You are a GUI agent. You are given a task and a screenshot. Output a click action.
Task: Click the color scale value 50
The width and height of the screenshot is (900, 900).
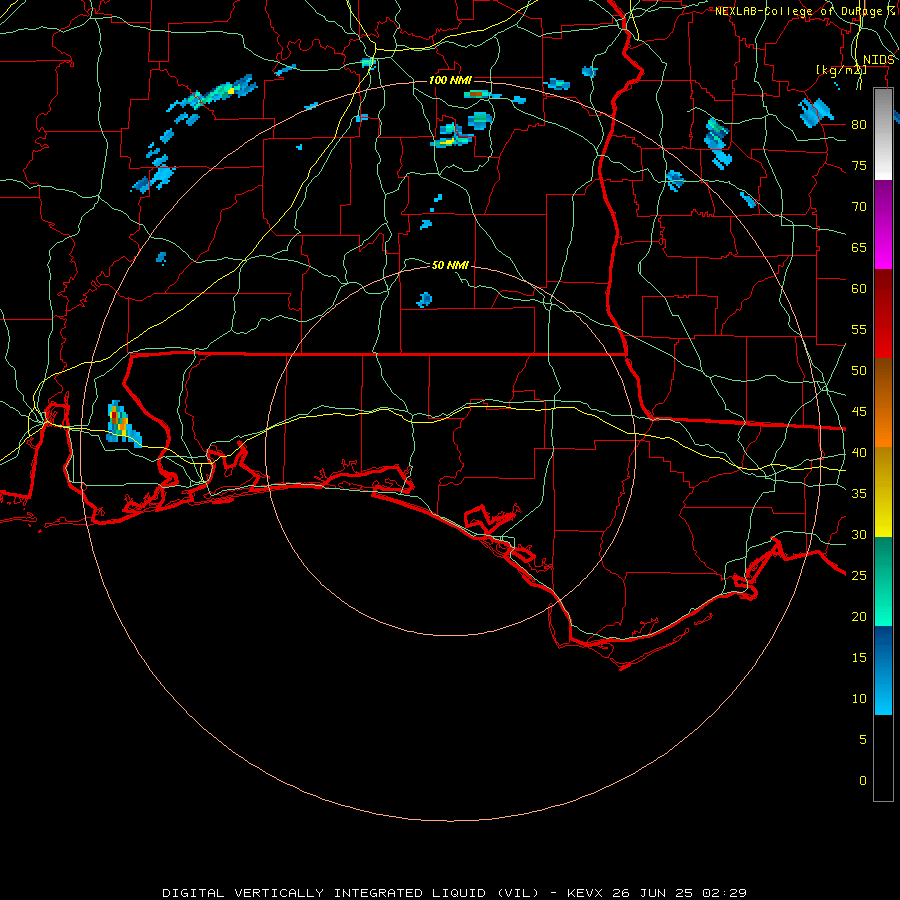click(859, 370)
